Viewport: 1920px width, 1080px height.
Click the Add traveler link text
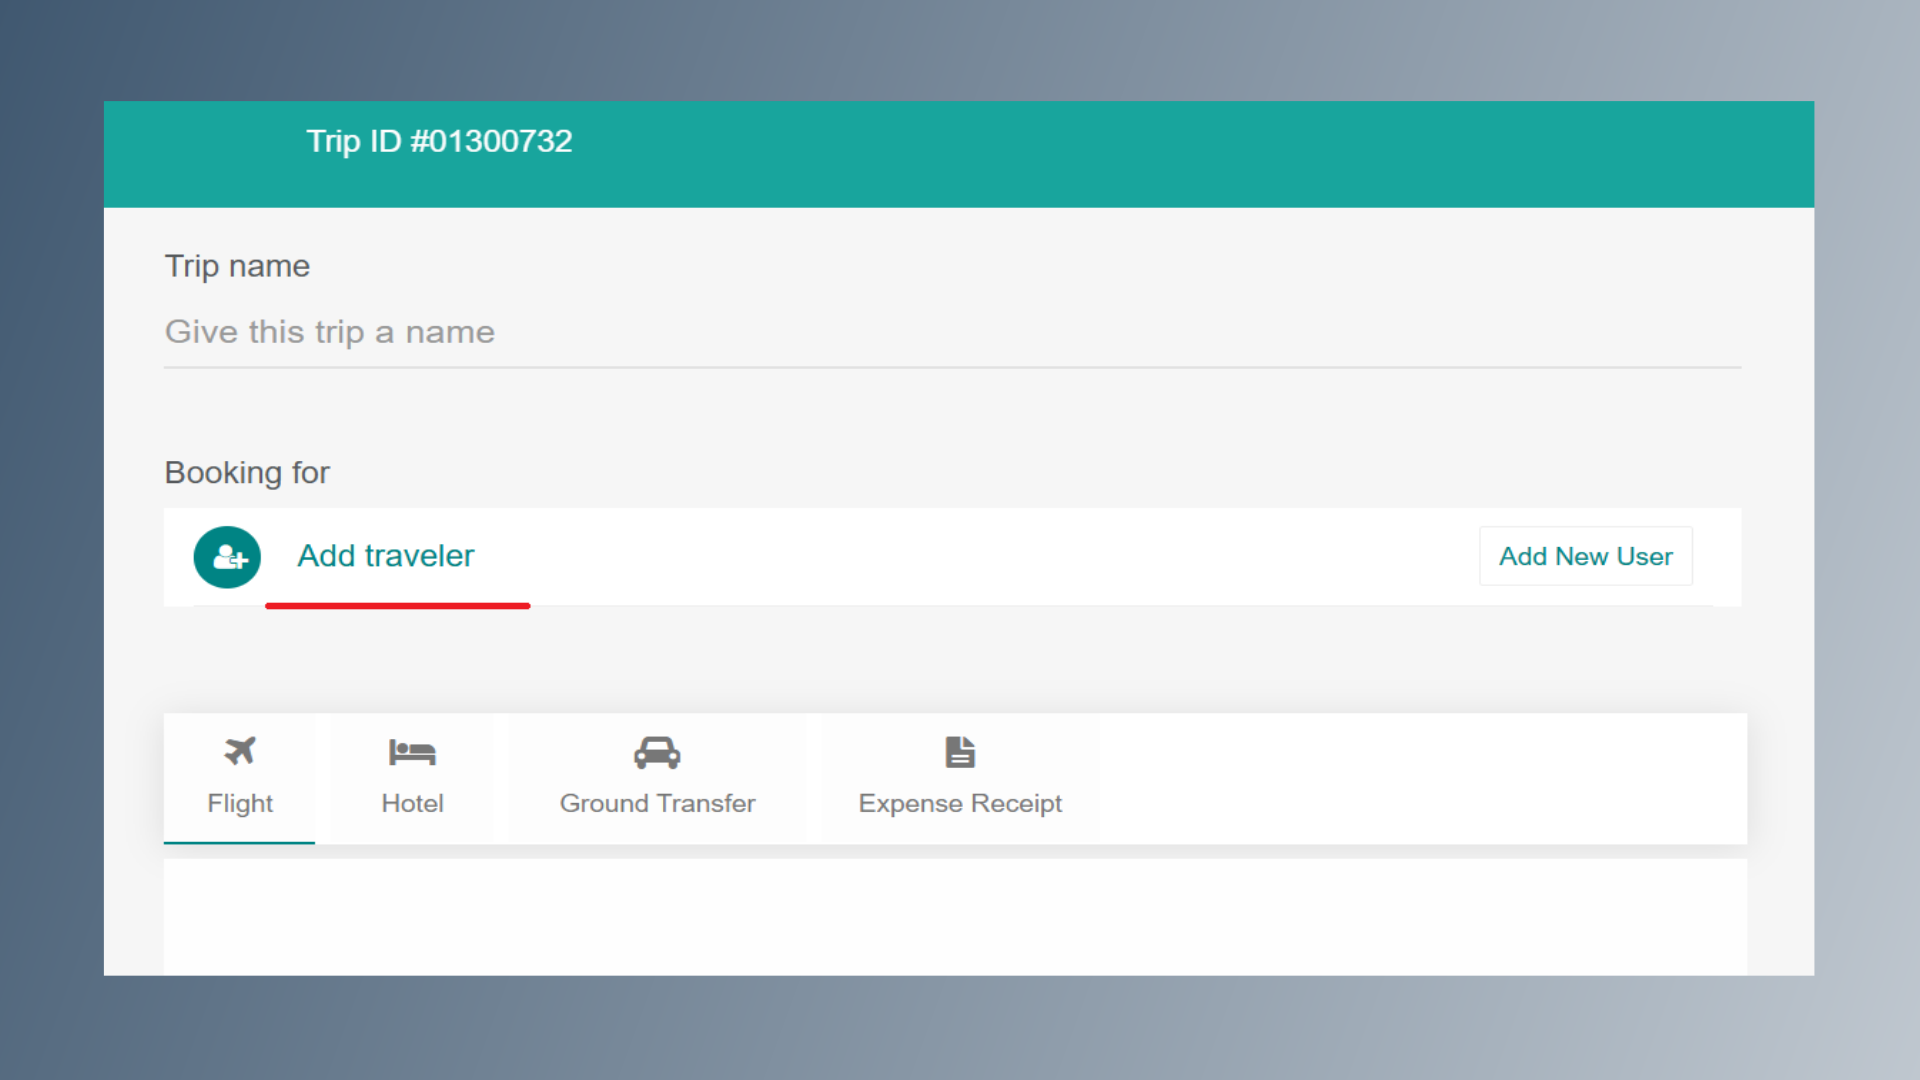[386, 556]
